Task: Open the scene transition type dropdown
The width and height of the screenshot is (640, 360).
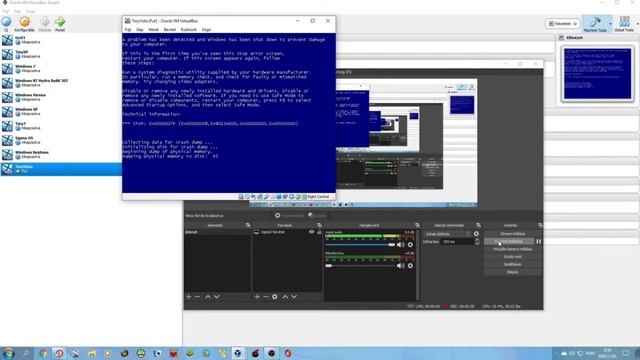Action: pyautogui.click(x=447, y=234)
